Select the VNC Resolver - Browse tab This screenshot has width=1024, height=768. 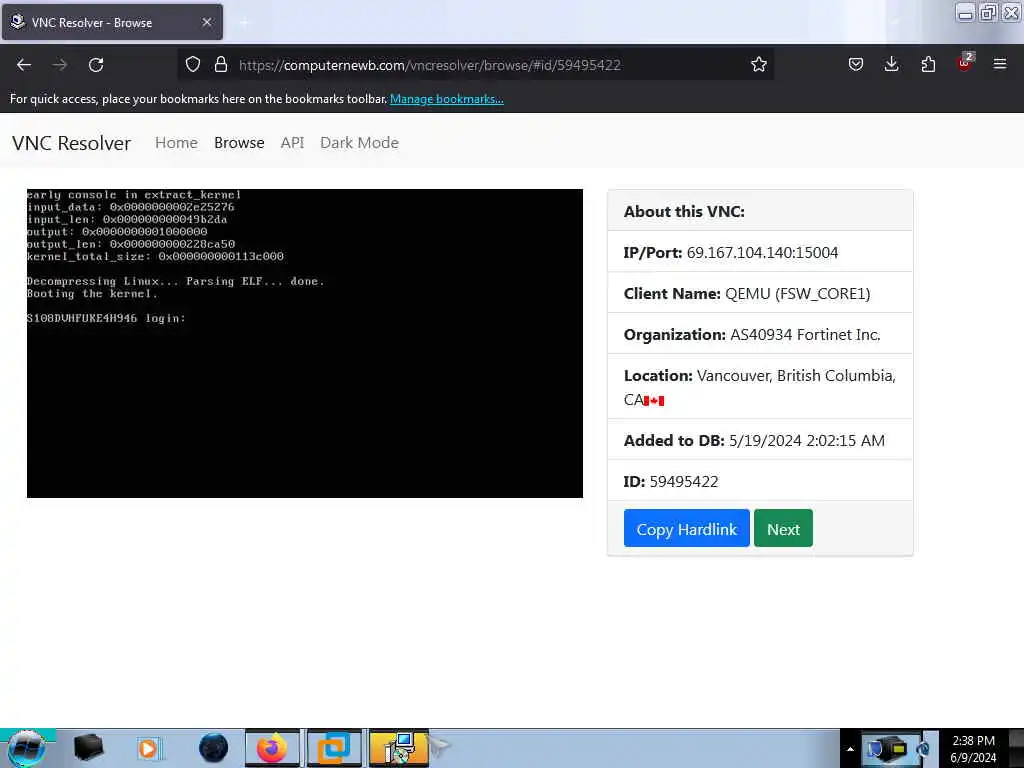(x=112, y=22)
